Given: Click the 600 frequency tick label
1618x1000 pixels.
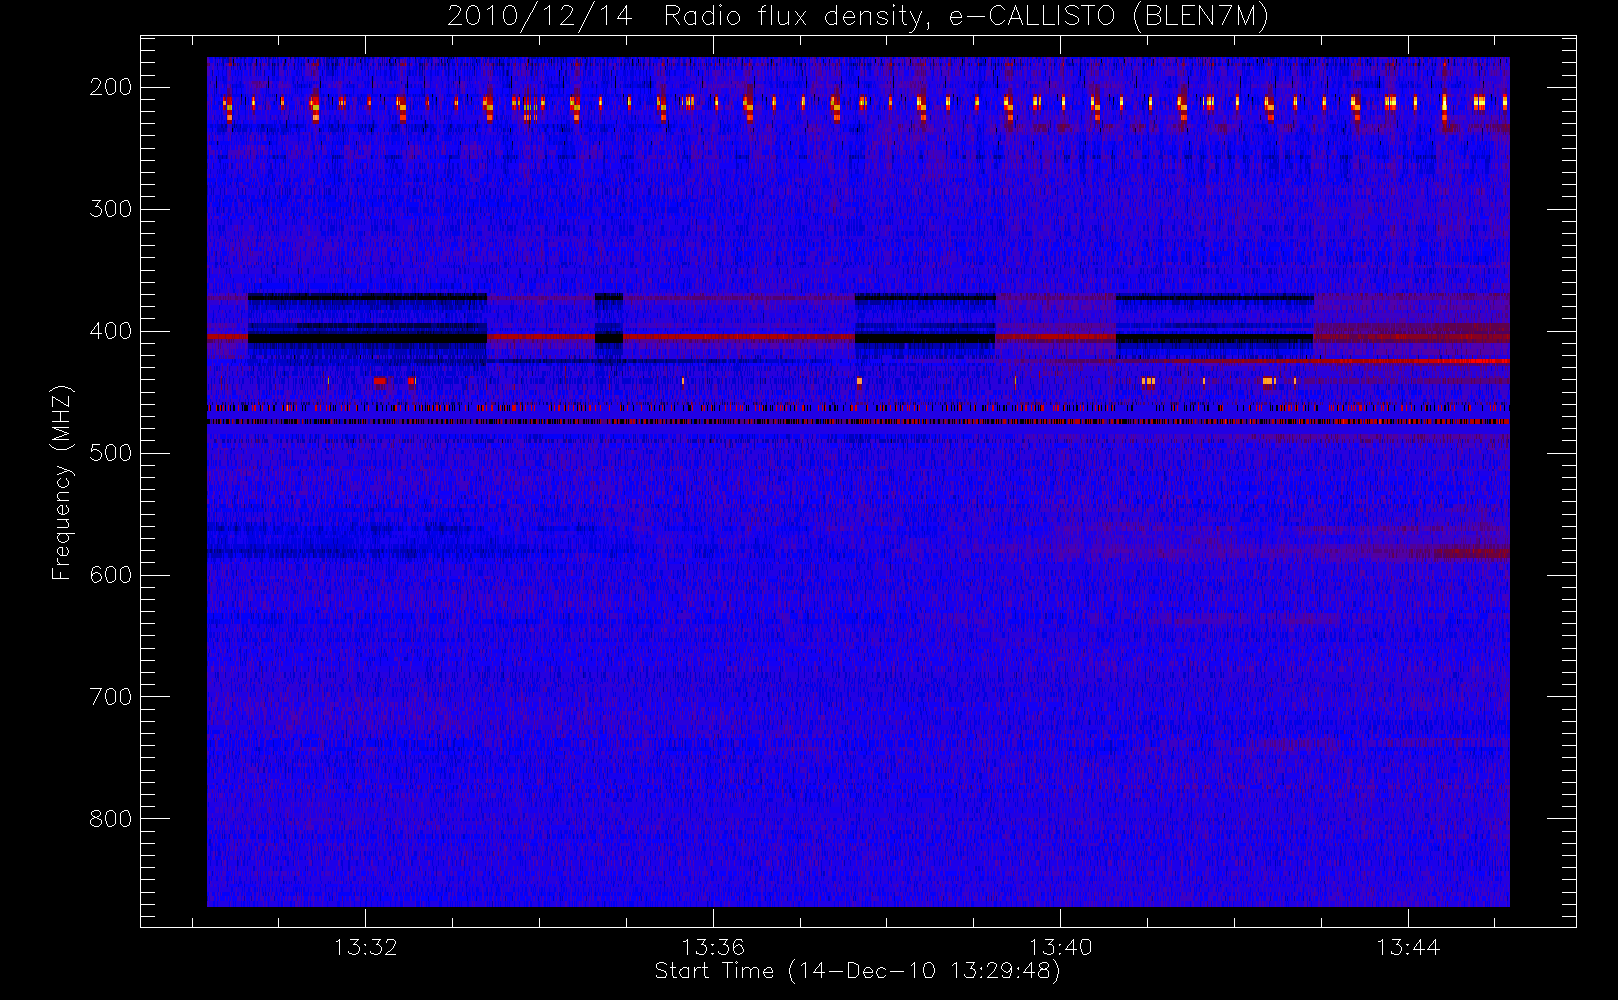Looking at the screenshot, I should pyautogui.click(x=110, y=575).
